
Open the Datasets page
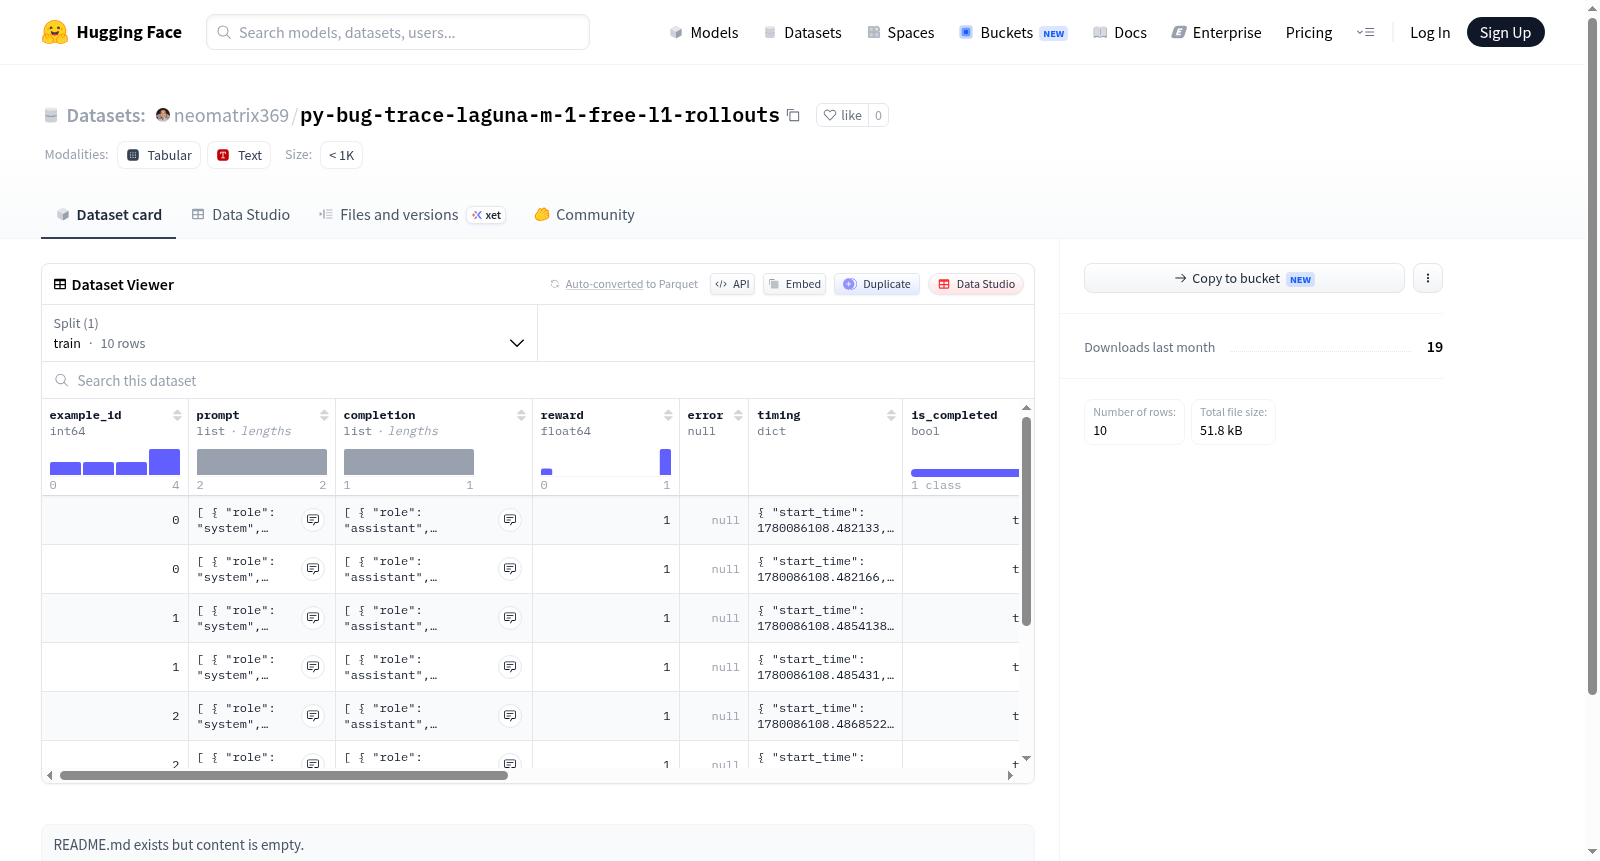pos(803,32)
